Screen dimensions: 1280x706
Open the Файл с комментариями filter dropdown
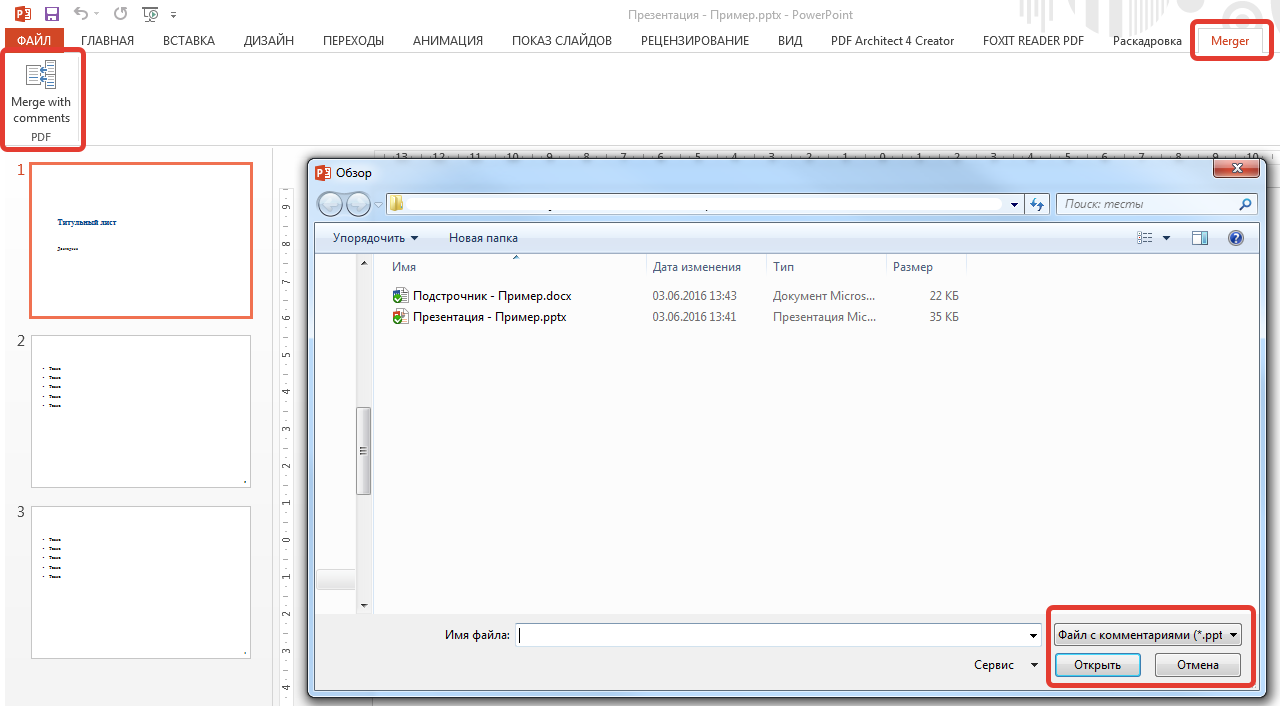(1148, 635)
